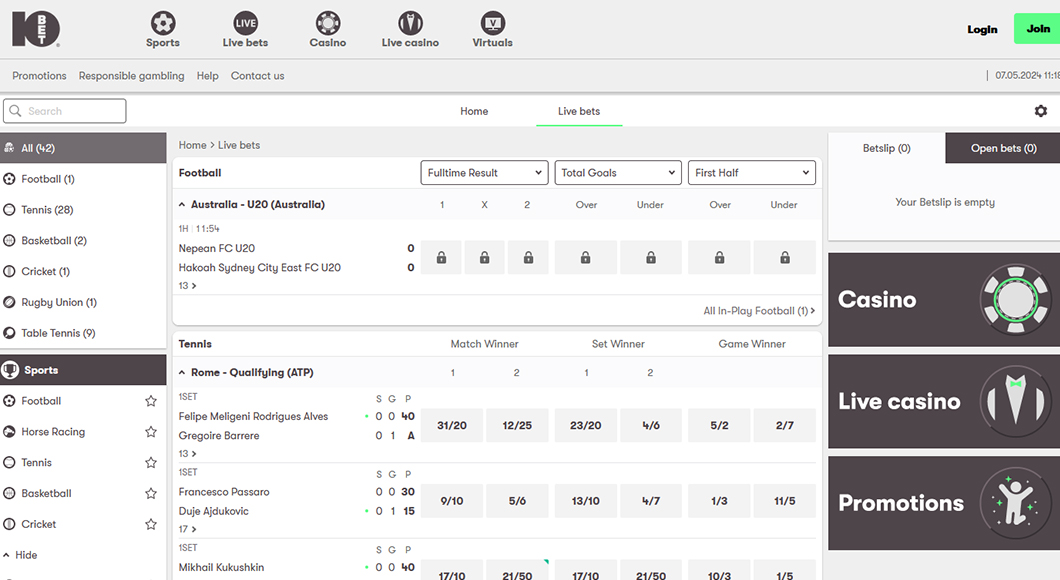Open the Fulltime Result dropdown

tap(484, 173)
